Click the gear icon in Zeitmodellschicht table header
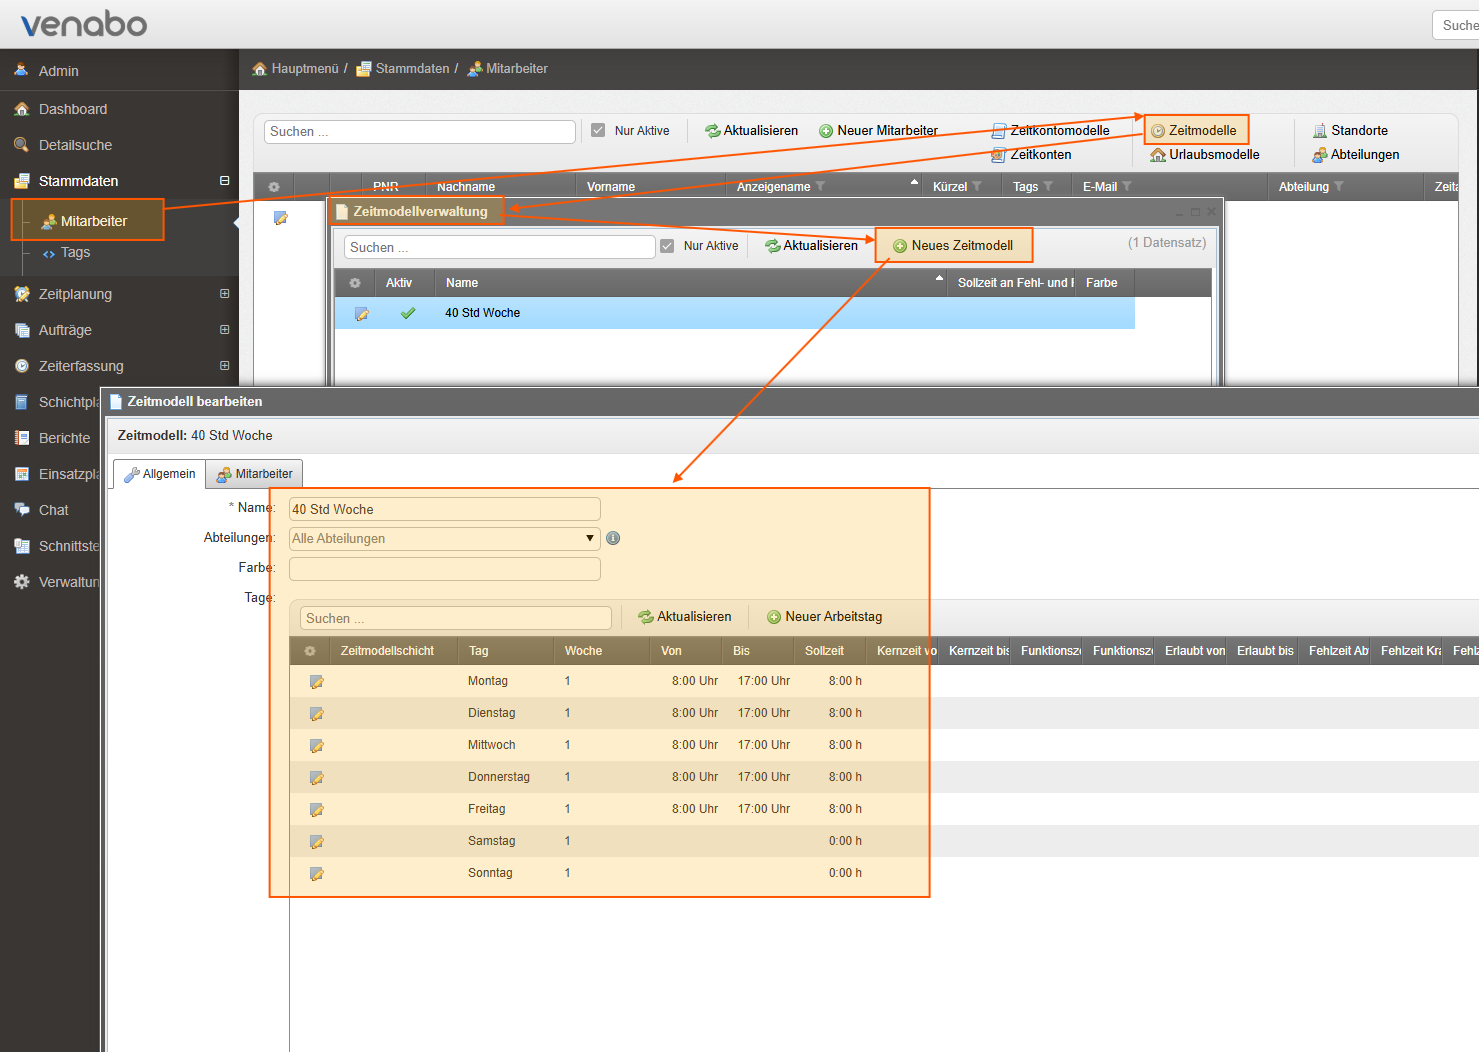1479x1052 pixels. [310, 651]
